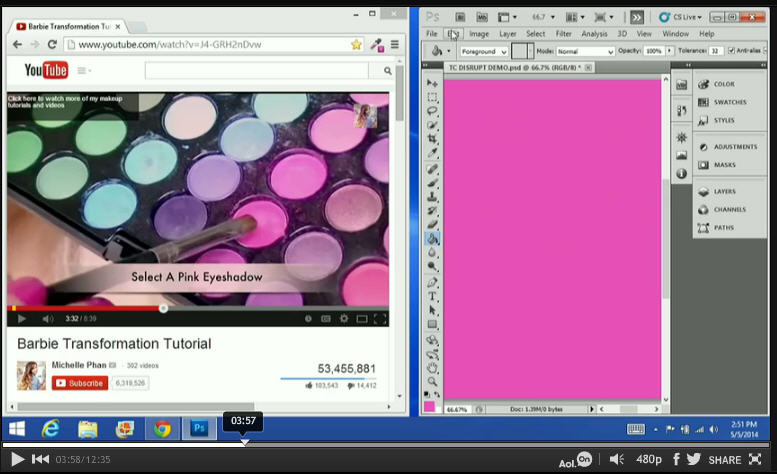Change the 480p quality setting
The image size is (777, 474).
(649, 460)
